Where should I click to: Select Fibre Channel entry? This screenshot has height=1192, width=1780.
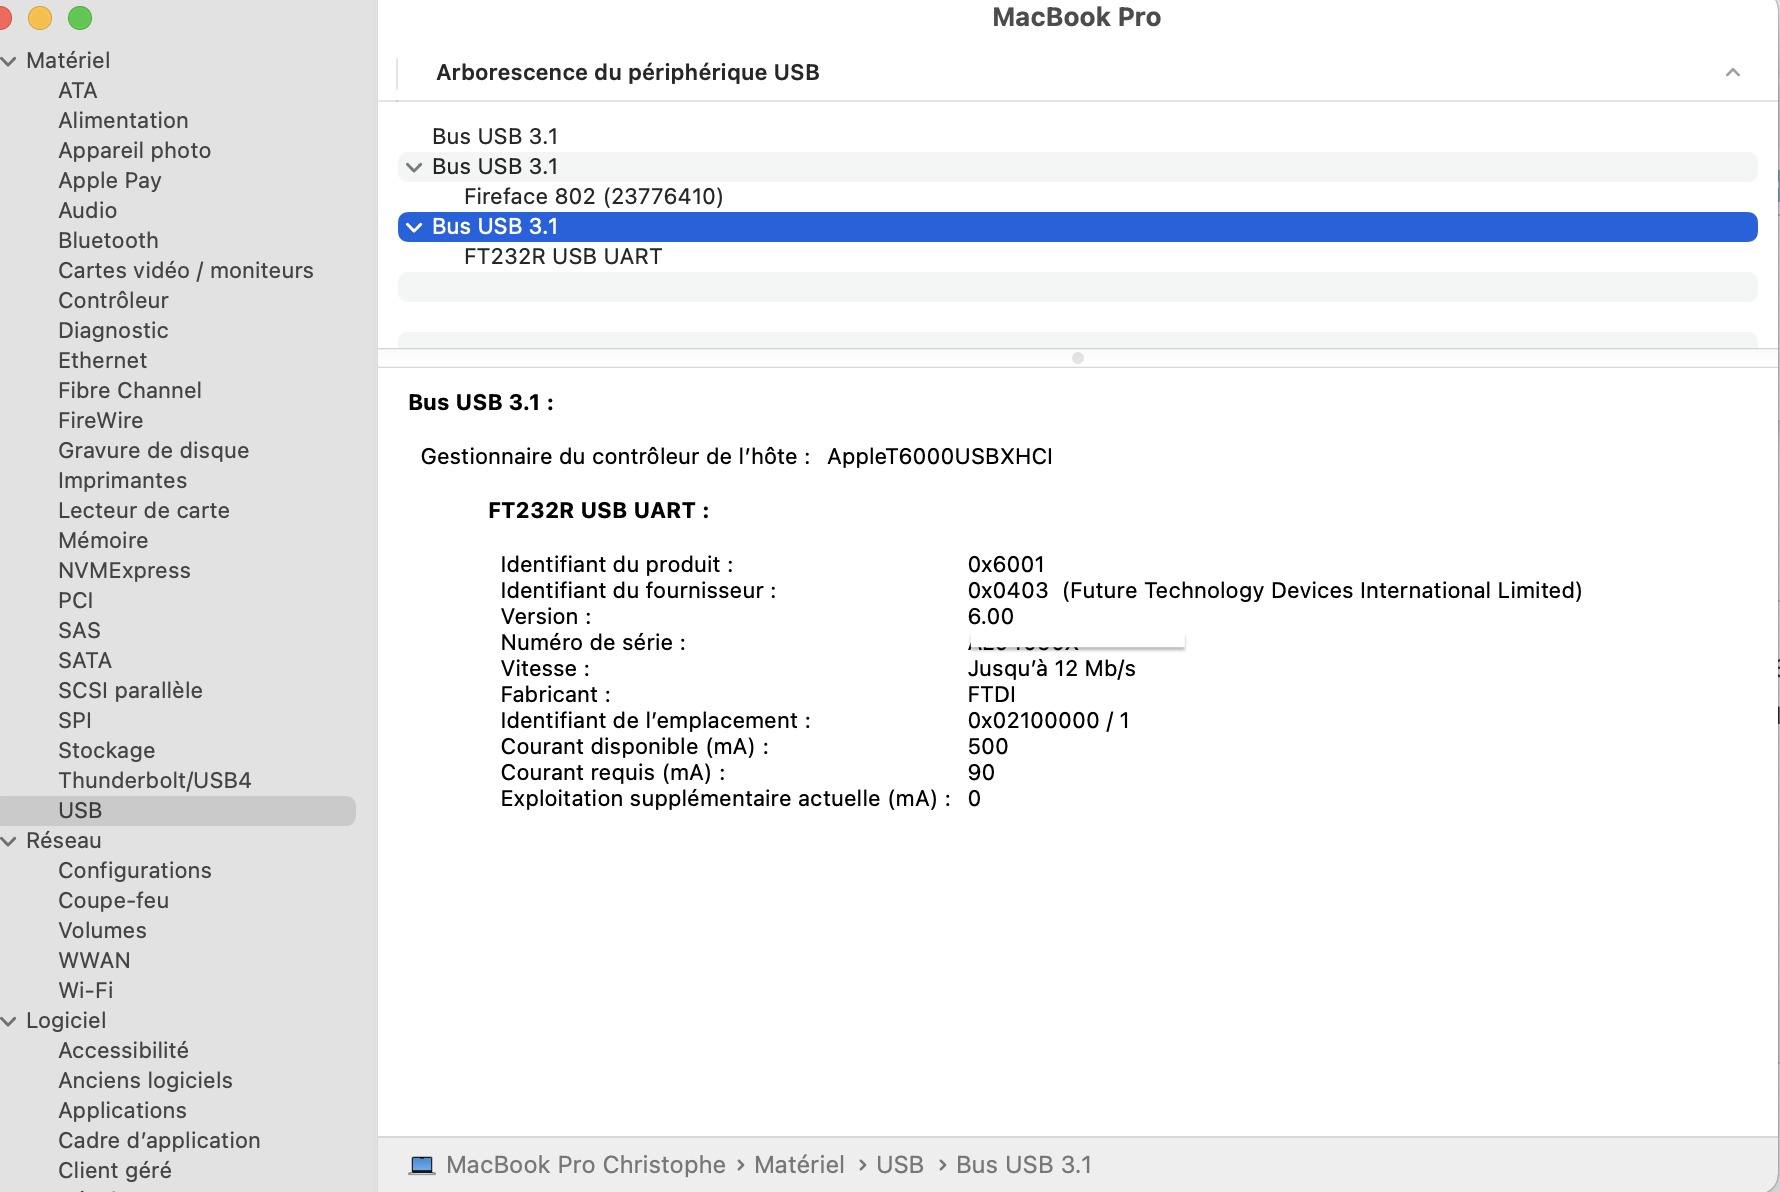point(130,391)
